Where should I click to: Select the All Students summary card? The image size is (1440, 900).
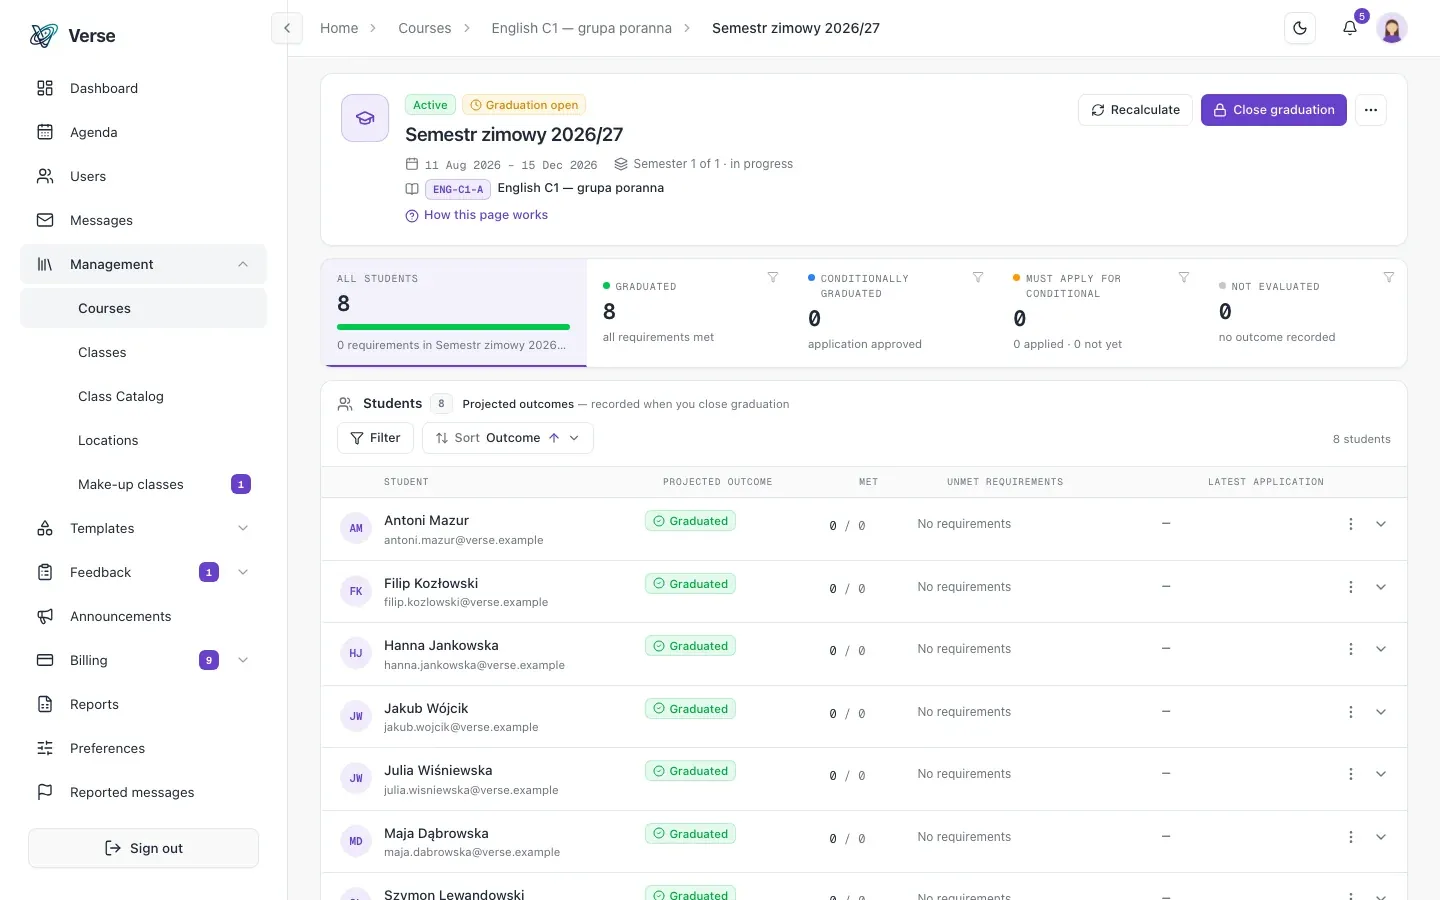point(454,313)
